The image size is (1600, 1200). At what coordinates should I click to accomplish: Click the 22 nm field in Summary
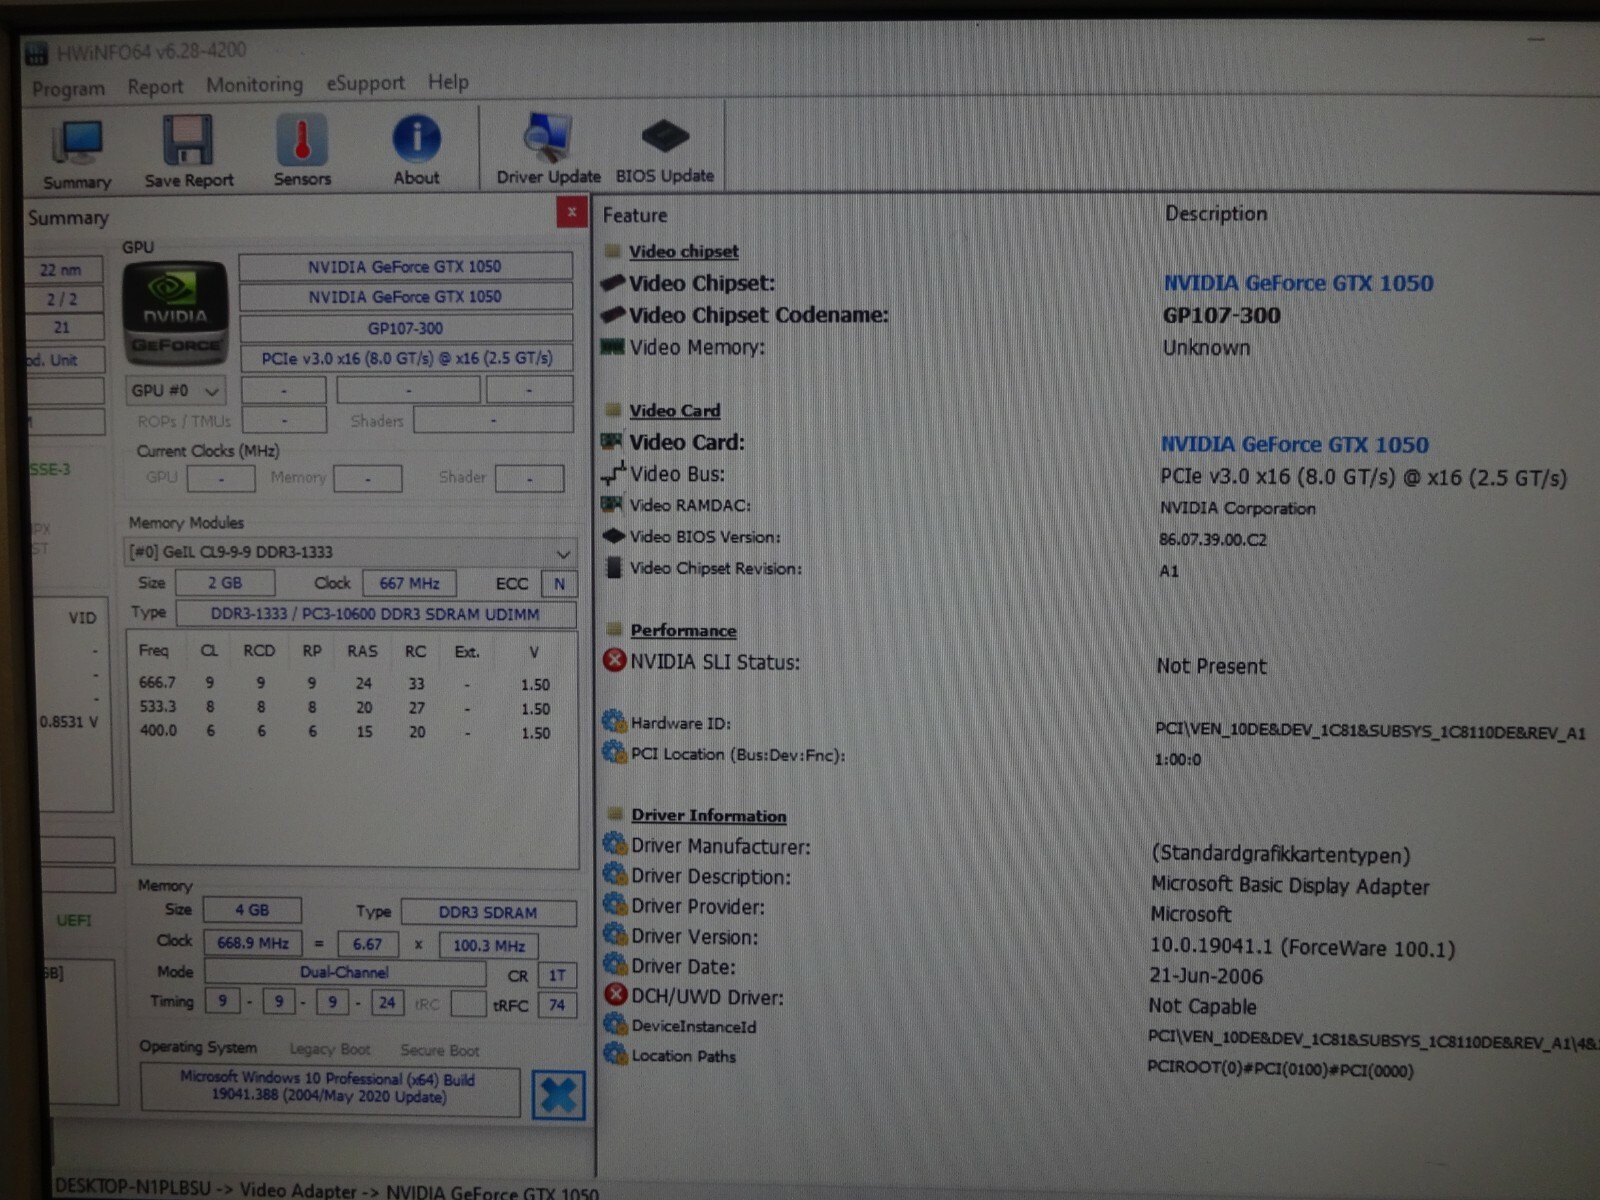pyautogui.click(x=61, y=270)
